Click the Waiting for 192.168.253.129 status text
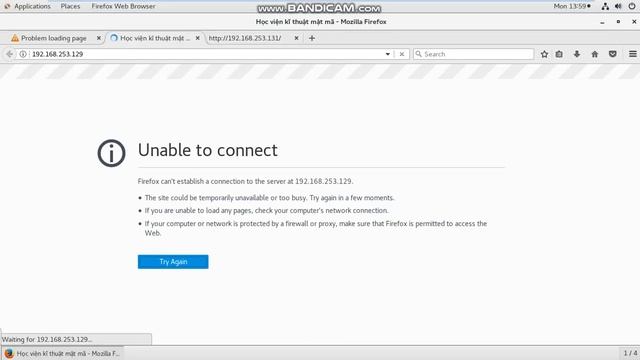The width and height of the screenshot is (640, 360). 47,339
